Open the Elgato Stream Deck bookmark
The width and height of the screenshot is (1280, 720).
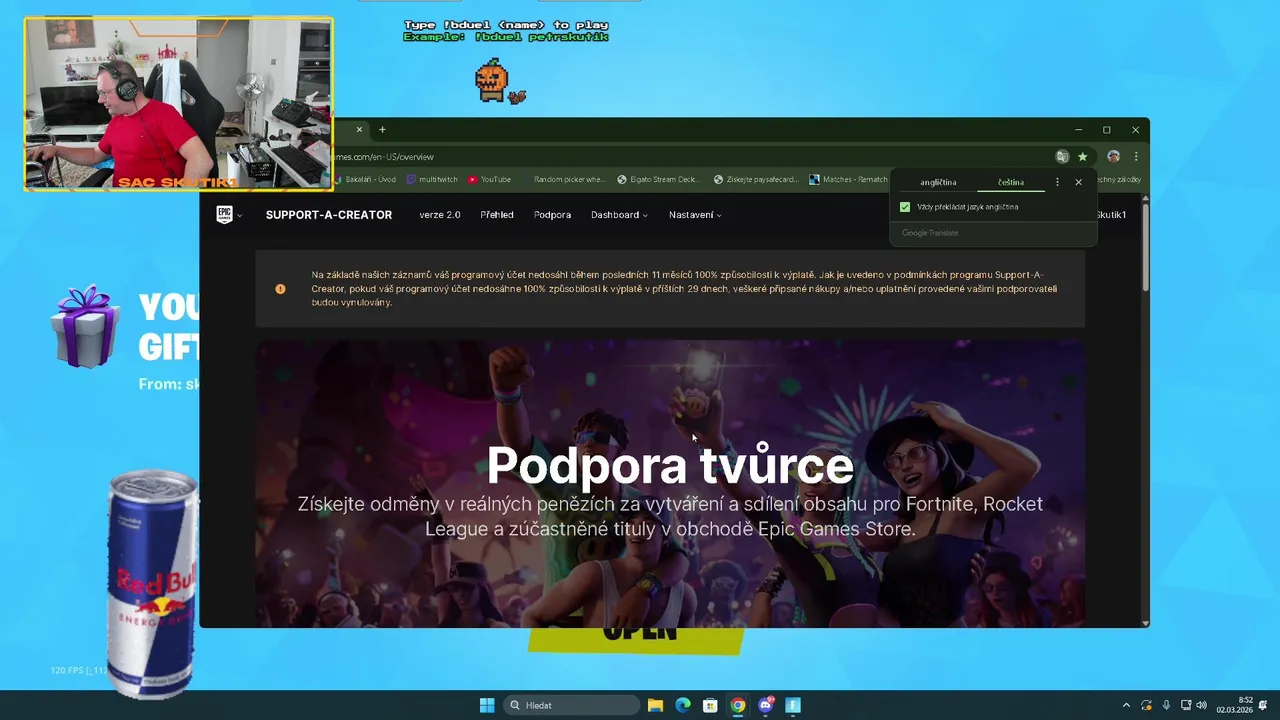(x=657, y=180)
